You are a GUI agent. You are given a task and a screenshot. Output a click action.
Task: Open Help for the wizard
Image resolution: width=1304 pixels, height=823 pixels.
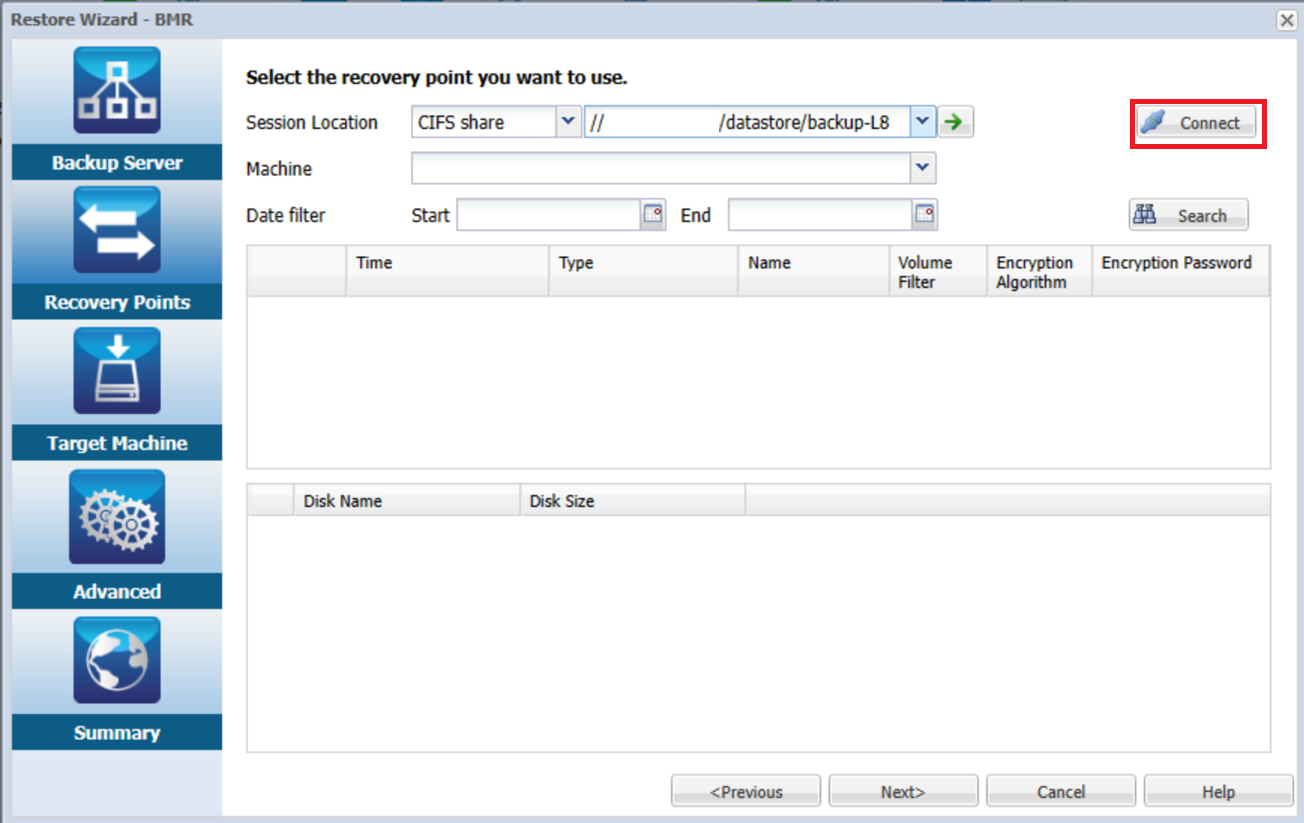(1218, 791)
